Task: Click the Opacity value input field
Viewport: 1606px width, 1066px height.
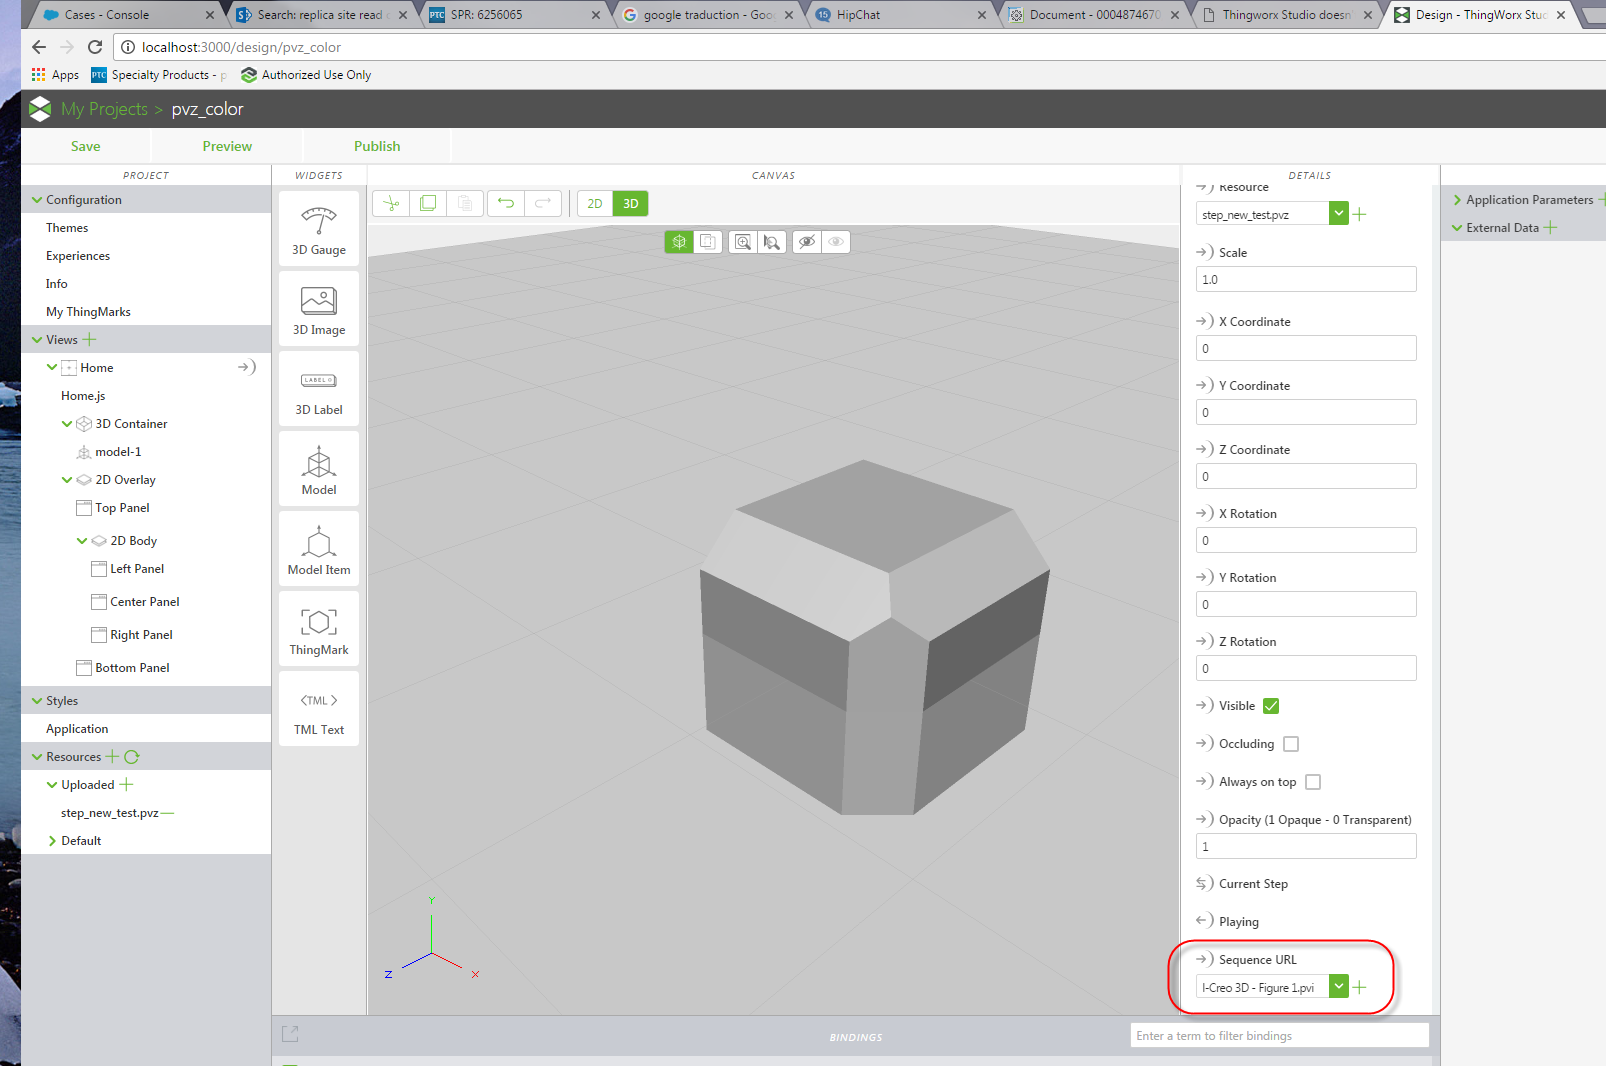Action: tap(1306, 846)
